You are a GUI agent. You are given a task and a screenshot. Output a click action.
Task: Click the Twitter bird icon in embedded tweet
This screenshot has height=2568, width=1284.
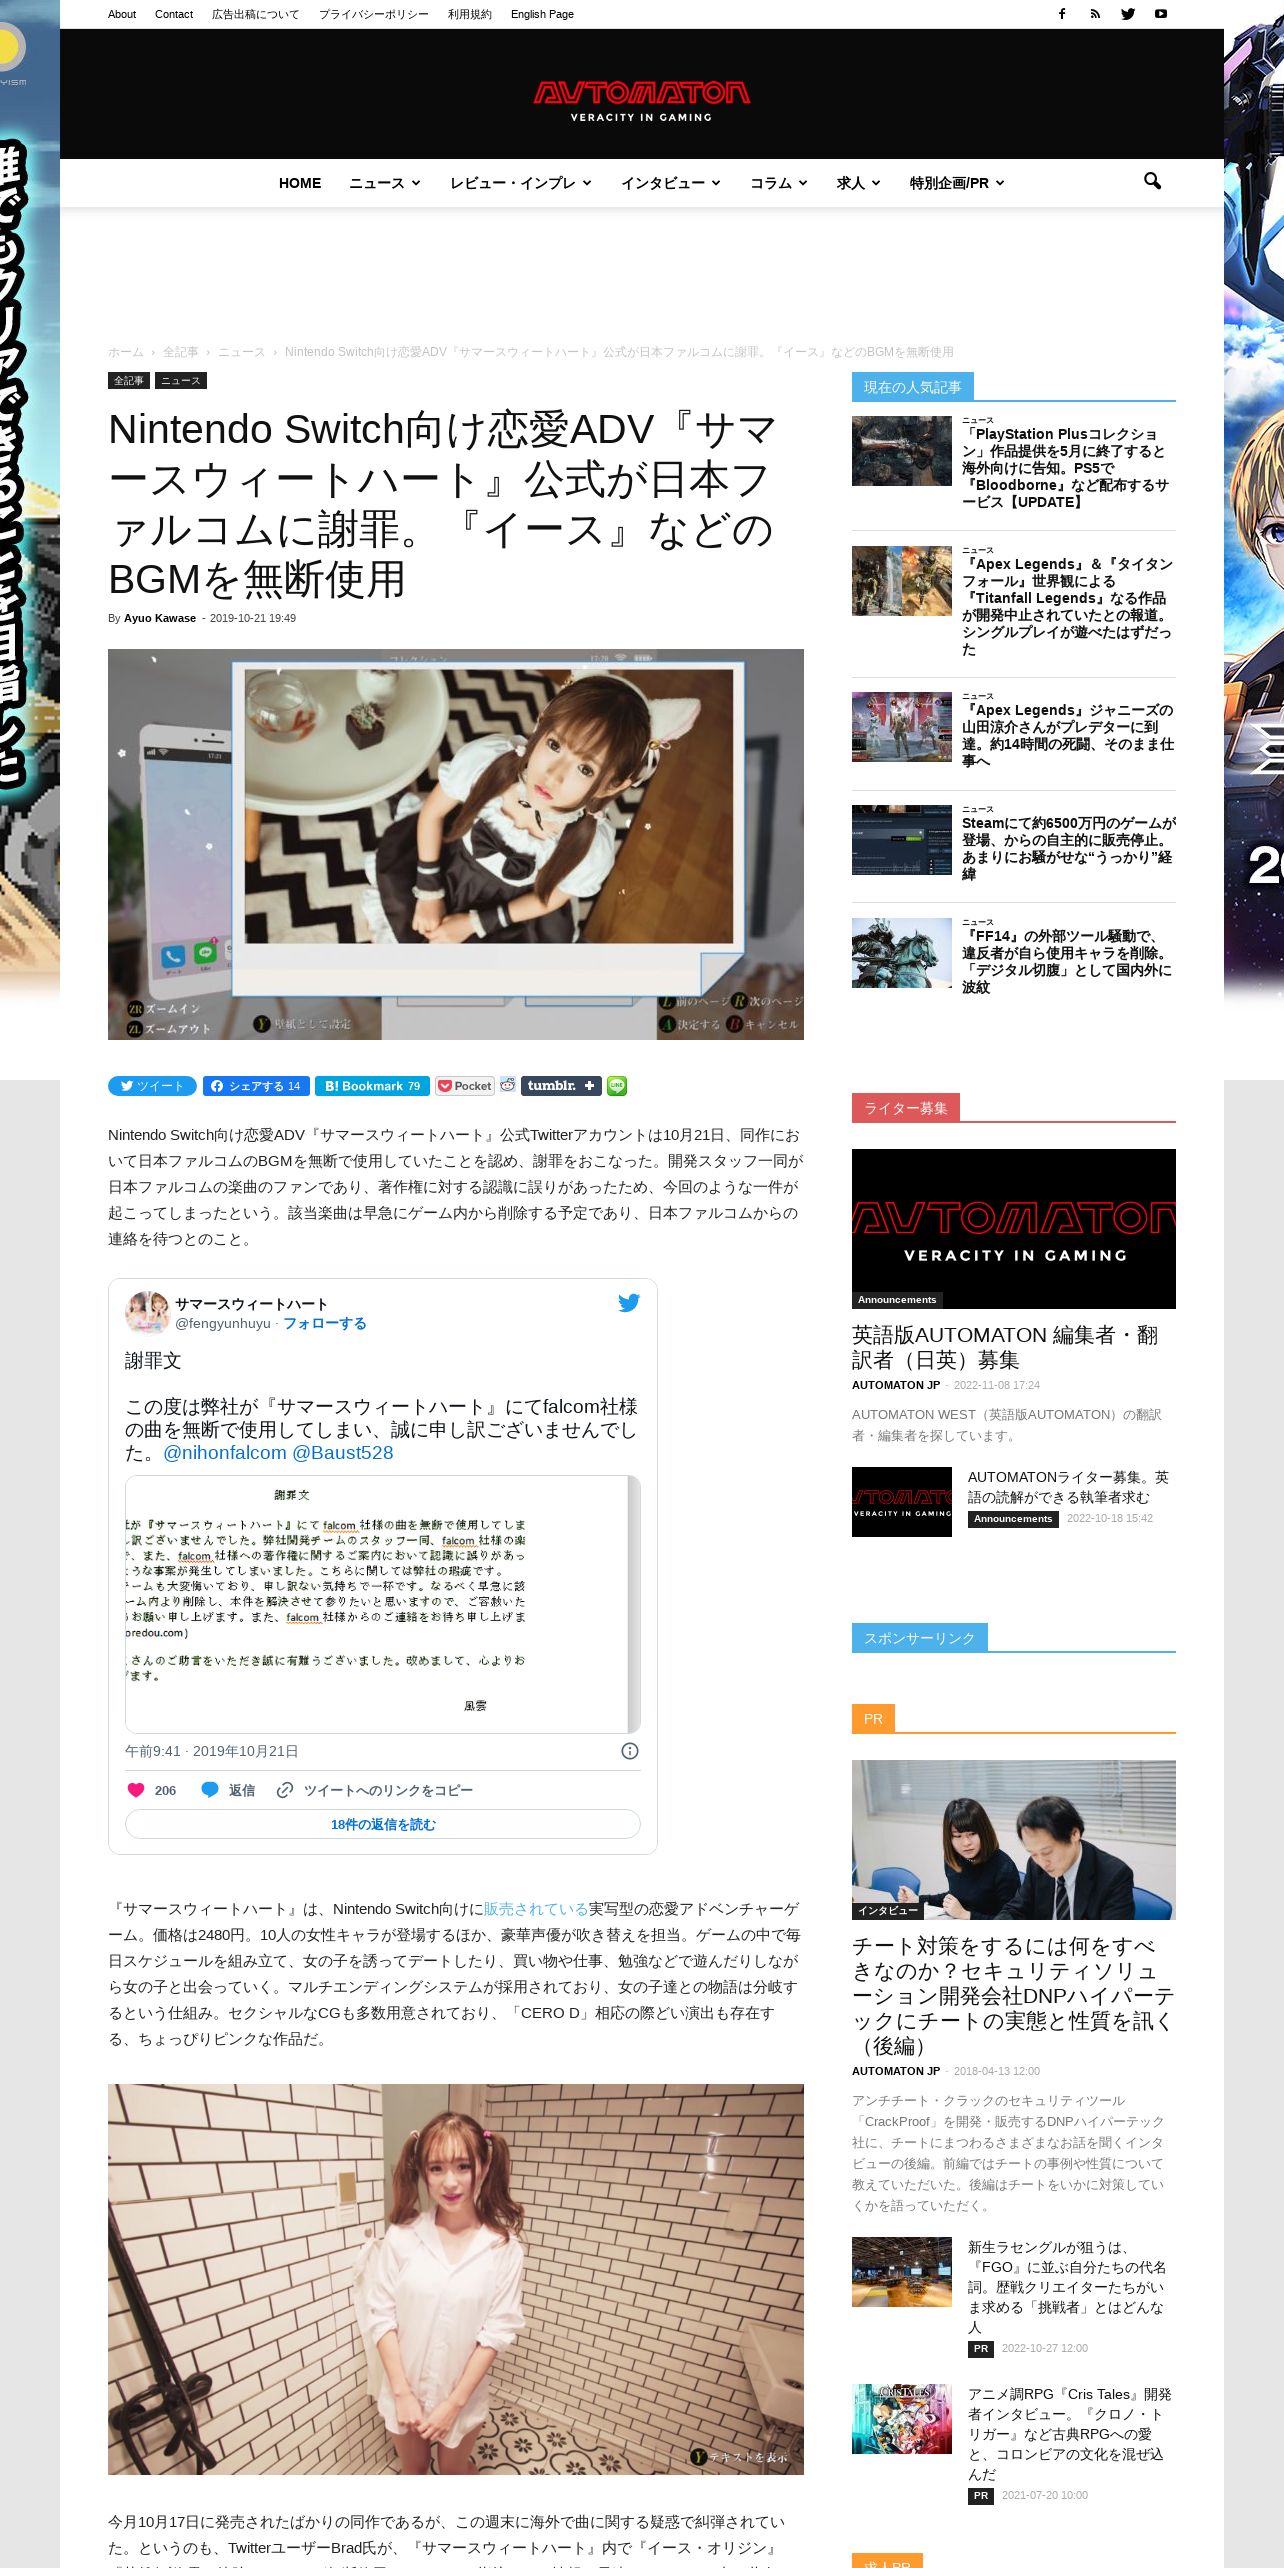(628, 1303)
